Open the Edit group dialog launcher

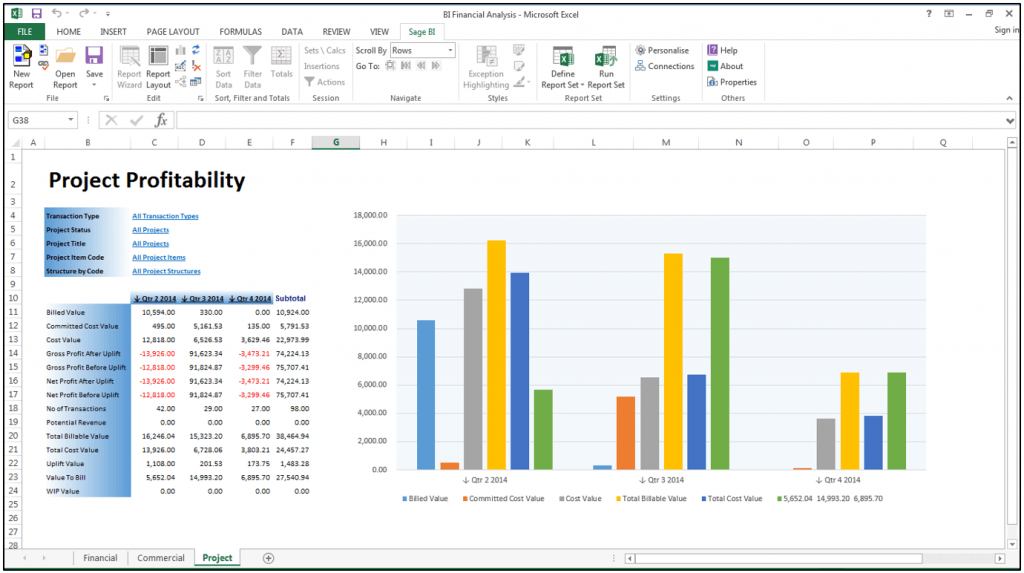click(200, 99)
